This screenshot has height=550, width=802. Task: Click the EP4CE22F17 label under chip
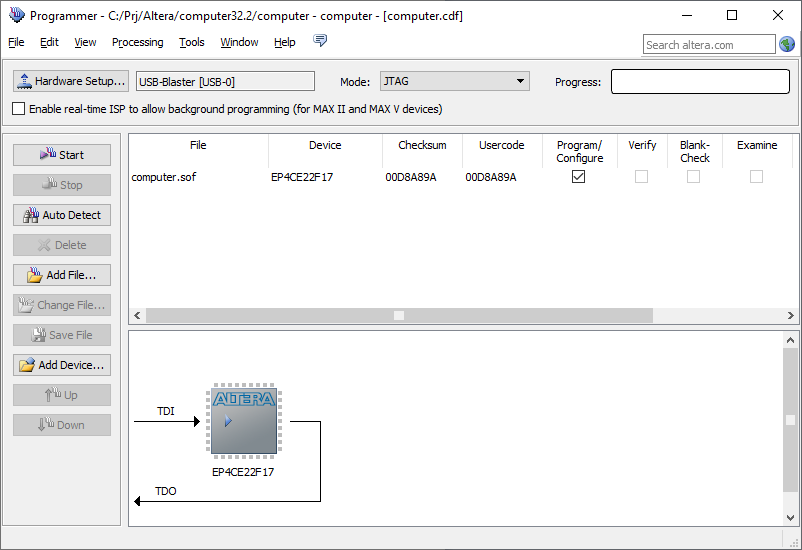(x=243, y=472)
